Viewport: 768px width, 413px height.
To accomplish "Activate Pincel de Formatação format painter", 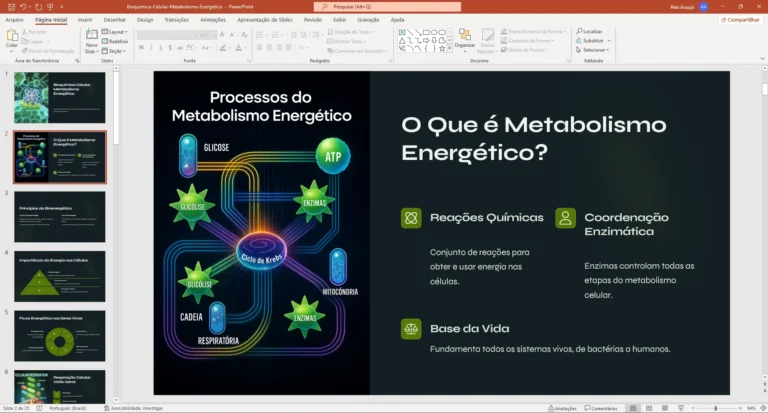I will click(48, 50).
